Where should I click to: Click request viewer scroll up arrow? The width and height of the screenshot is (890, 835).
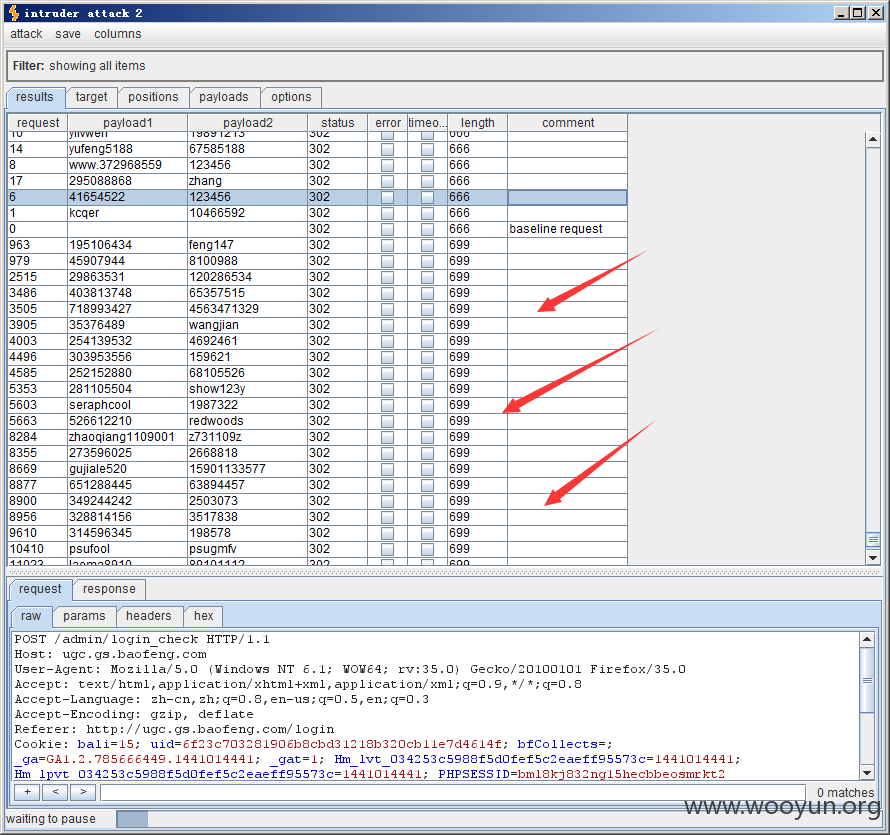[867, 639]
